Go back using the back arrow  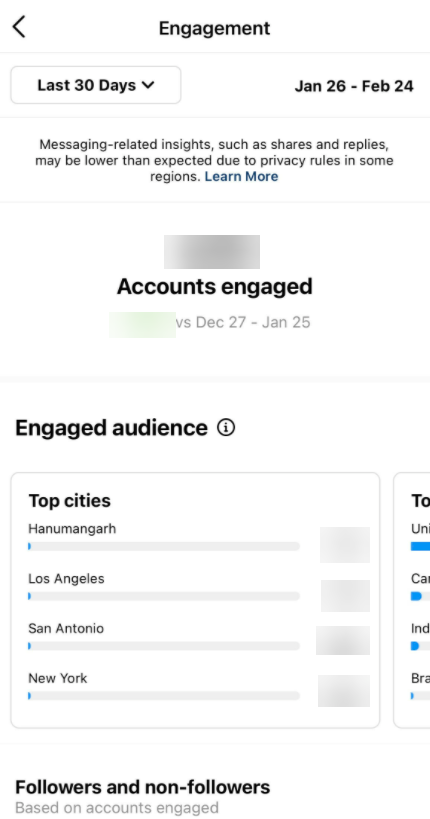pyautogui.click(x=19, y=27)
